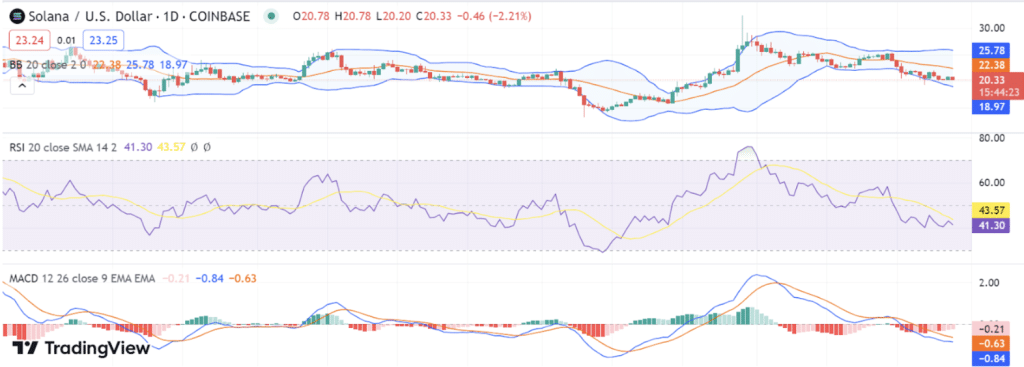Click the orange 22.38 price scale label
Image resolution: width=1024 pixels, height=367 pixels.
(x=992, y=65)
